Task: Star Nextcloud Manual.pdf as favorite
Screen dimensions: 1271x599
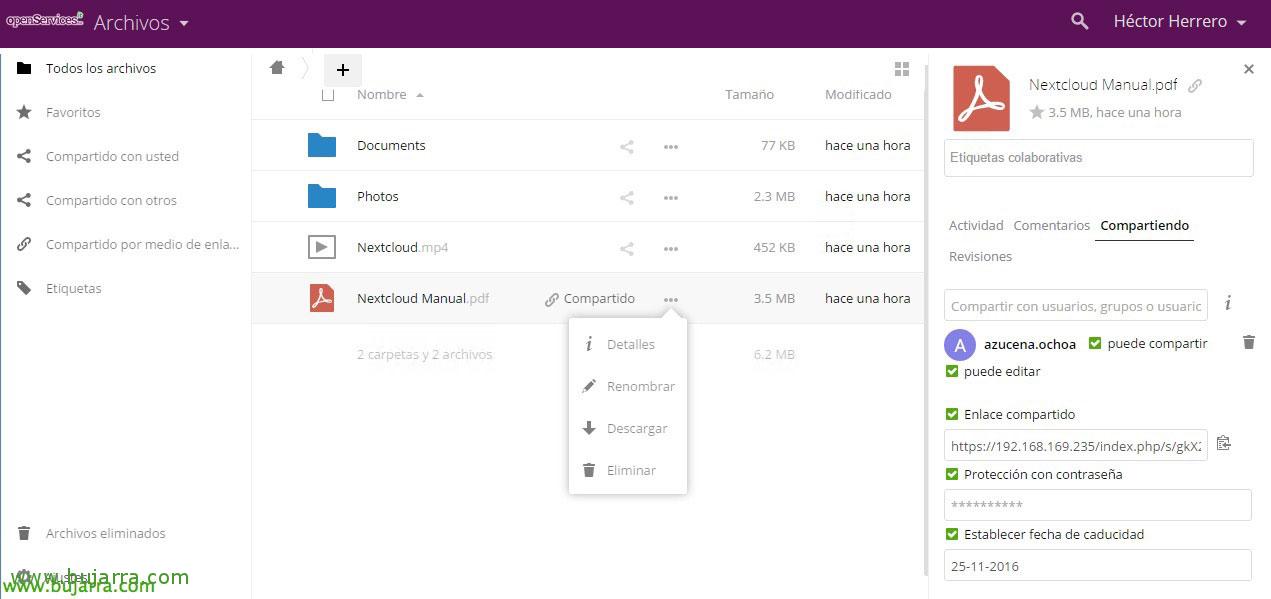Action: coord(1037,113)
